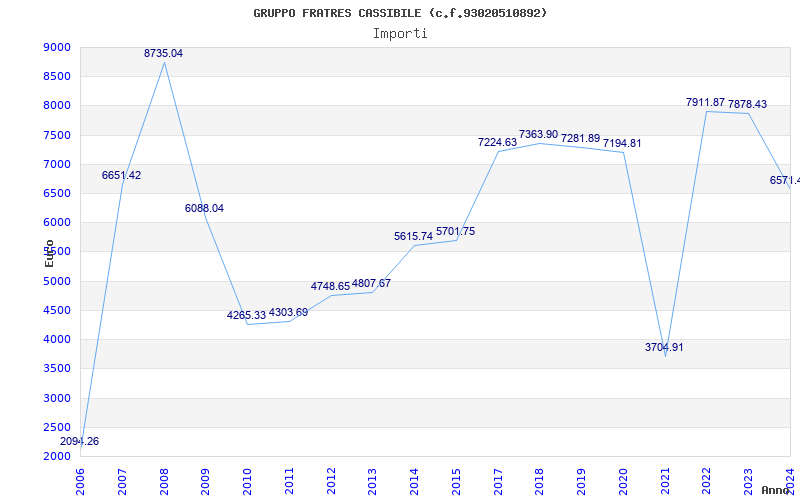Select the 7281.89 data label
Viewport: 800px width, 500px height.
[x=581, y=138]
